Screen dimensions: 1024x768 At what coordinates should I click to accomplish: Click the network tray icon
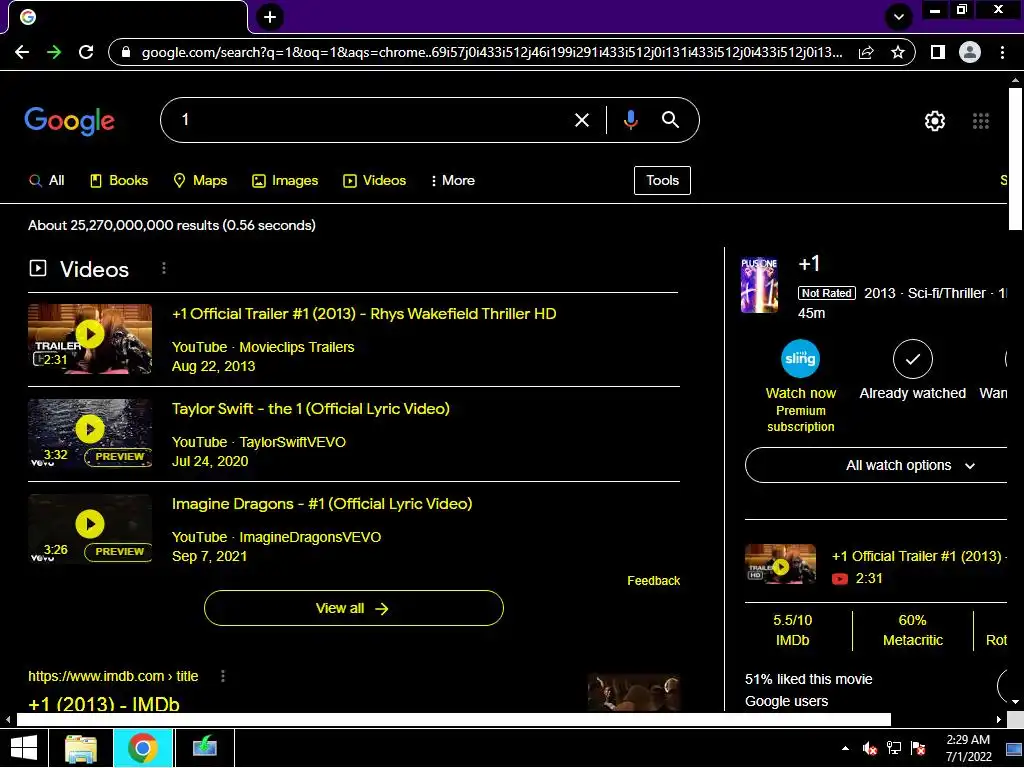tap(894, 748)
